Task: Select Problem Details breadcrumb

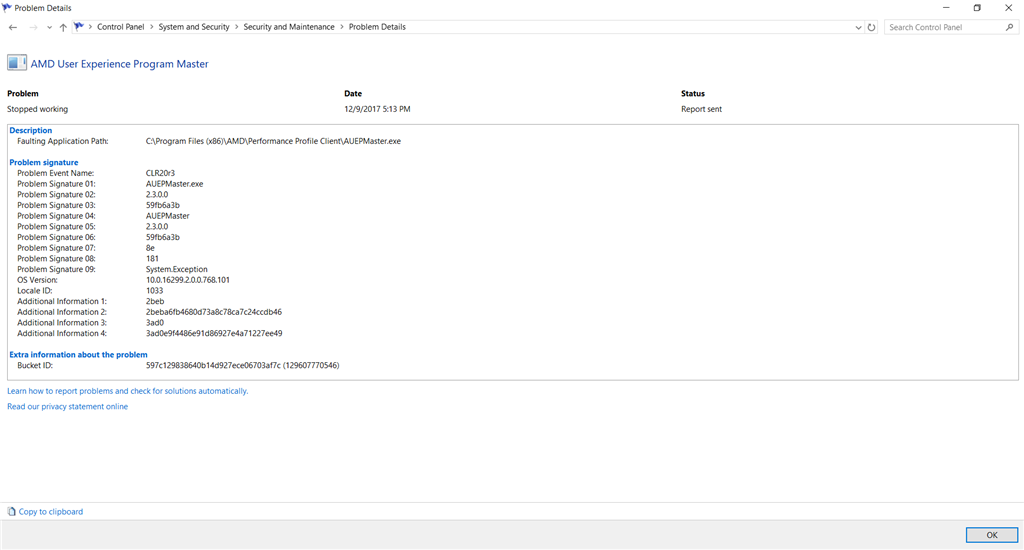Action: pyautogui.click(x=377, y=27)
